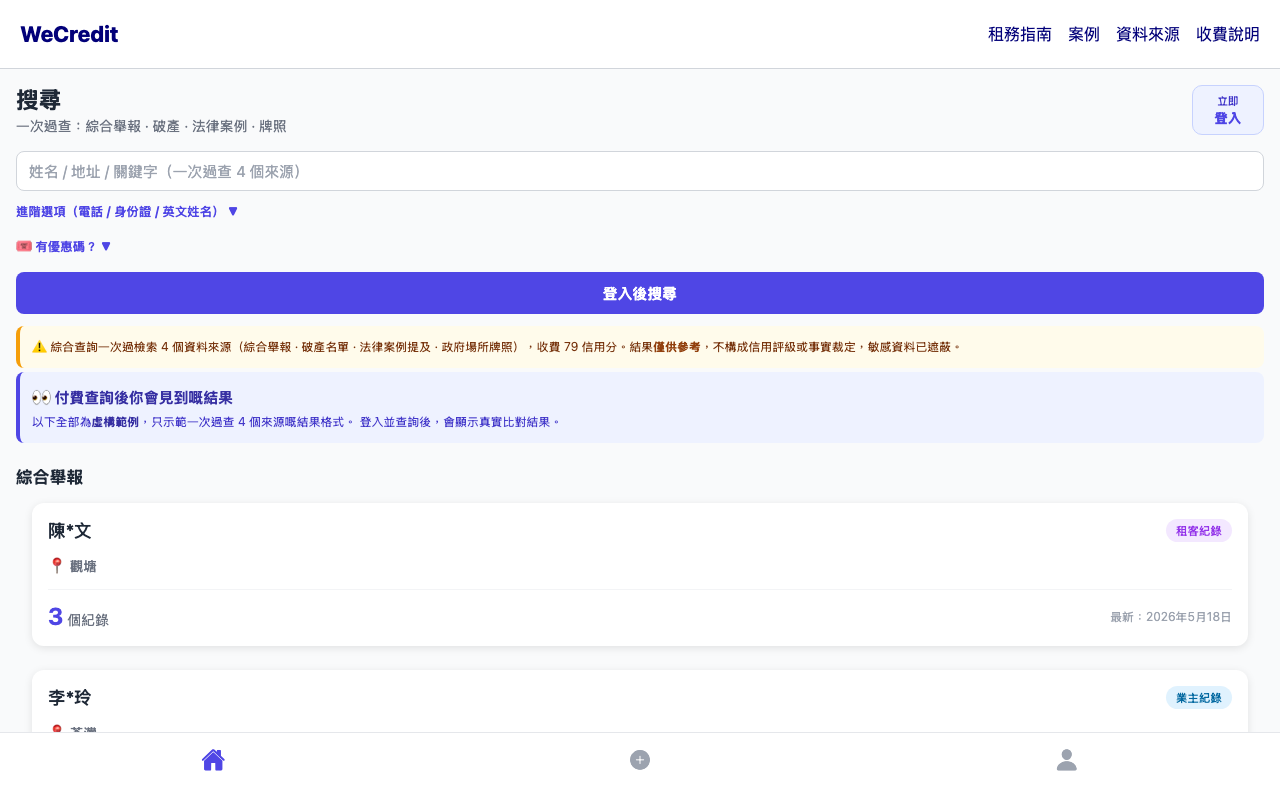Click the 3 個紀錄 count

(x=78, y=617)
